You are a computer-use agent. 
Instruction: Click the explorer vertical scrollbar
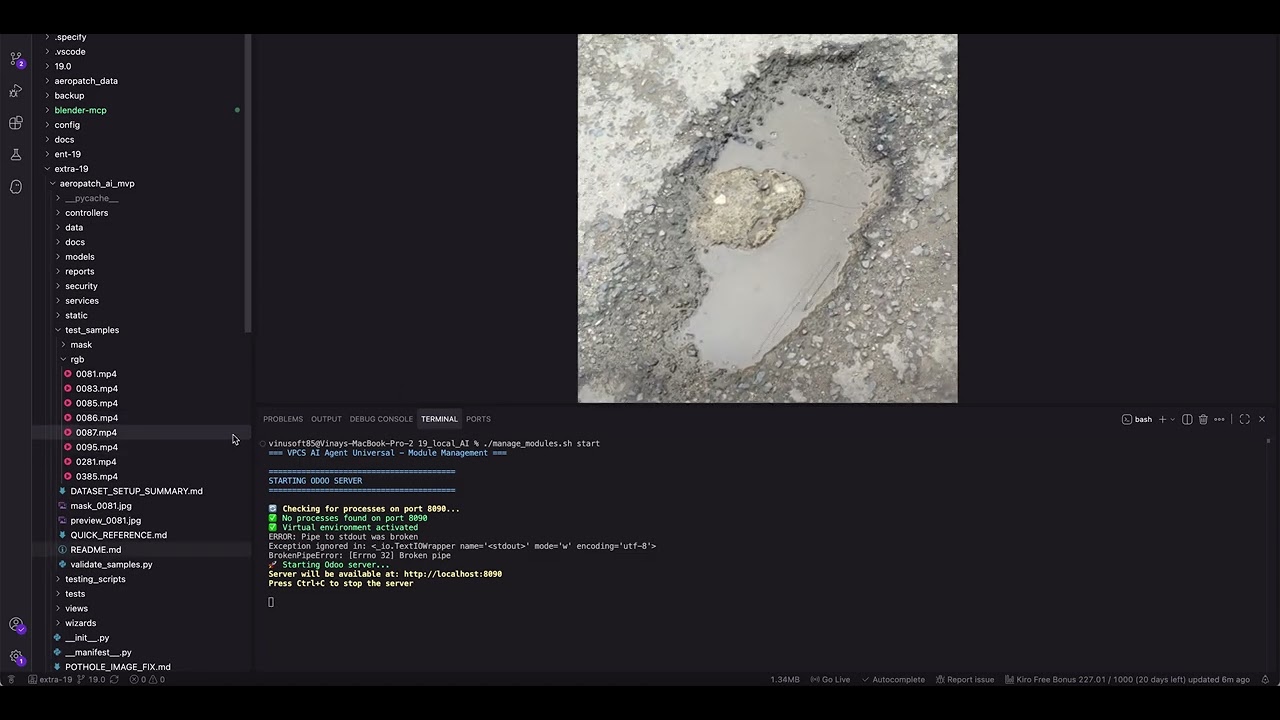pos(248,183)
